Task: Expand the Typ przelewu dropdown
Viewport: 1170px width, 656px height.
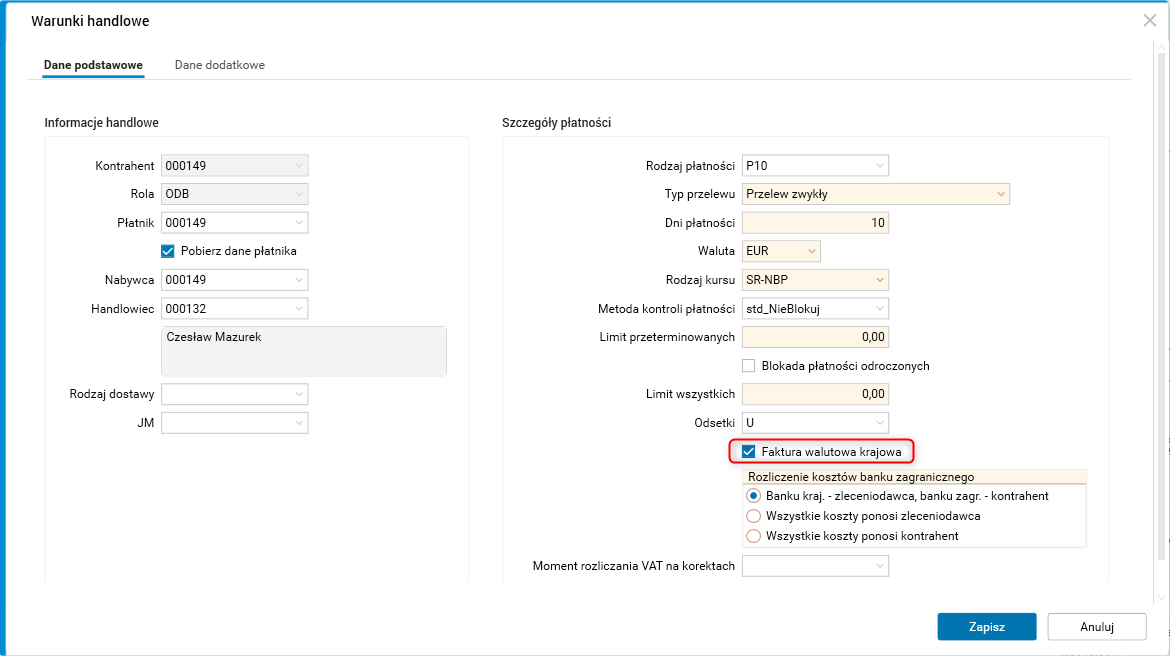Action: 1000,194
